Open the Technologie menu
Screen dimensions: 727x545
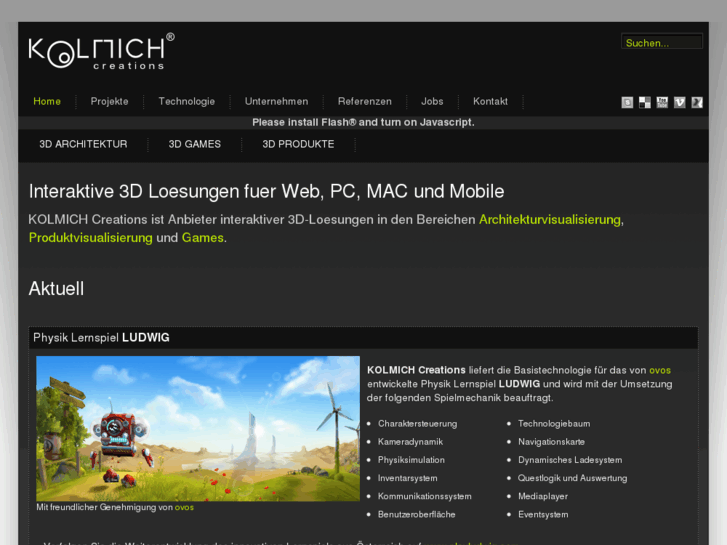[186, 101]
